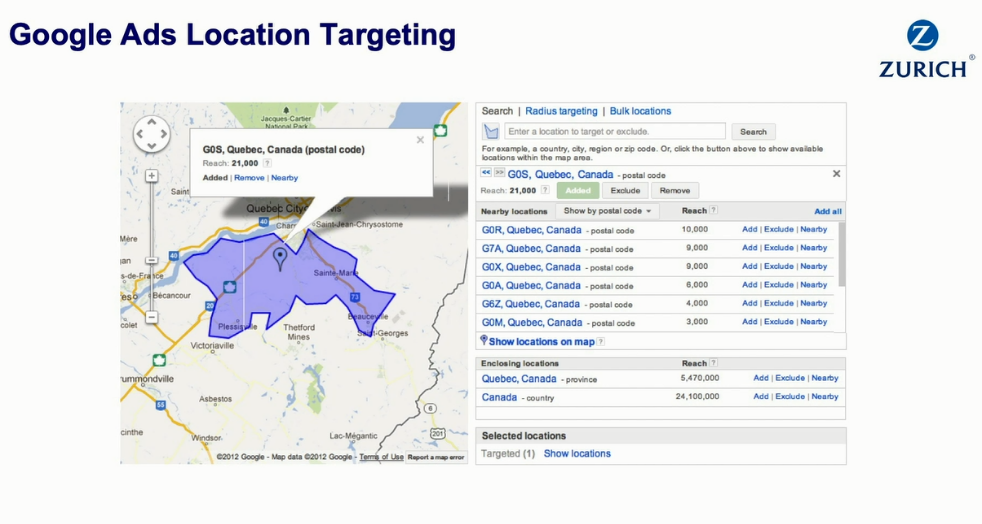Click the map pan navigation control
This screenshot has width=982, height=524.
(152, 134)
